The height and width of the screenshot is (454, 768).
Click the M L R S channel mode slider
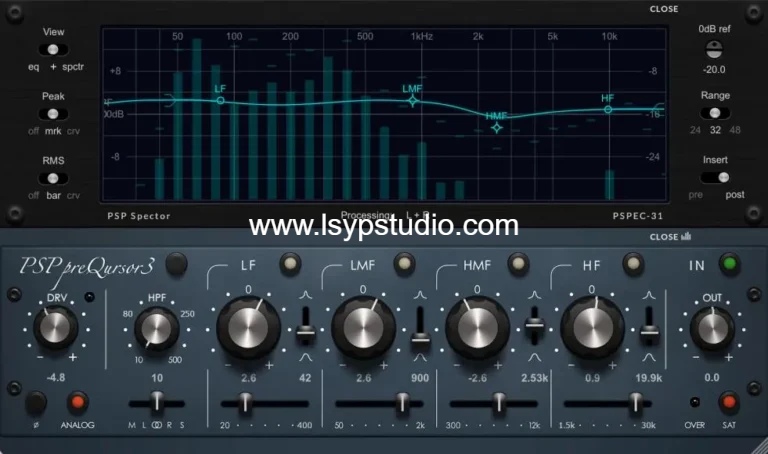coord(157,404)
